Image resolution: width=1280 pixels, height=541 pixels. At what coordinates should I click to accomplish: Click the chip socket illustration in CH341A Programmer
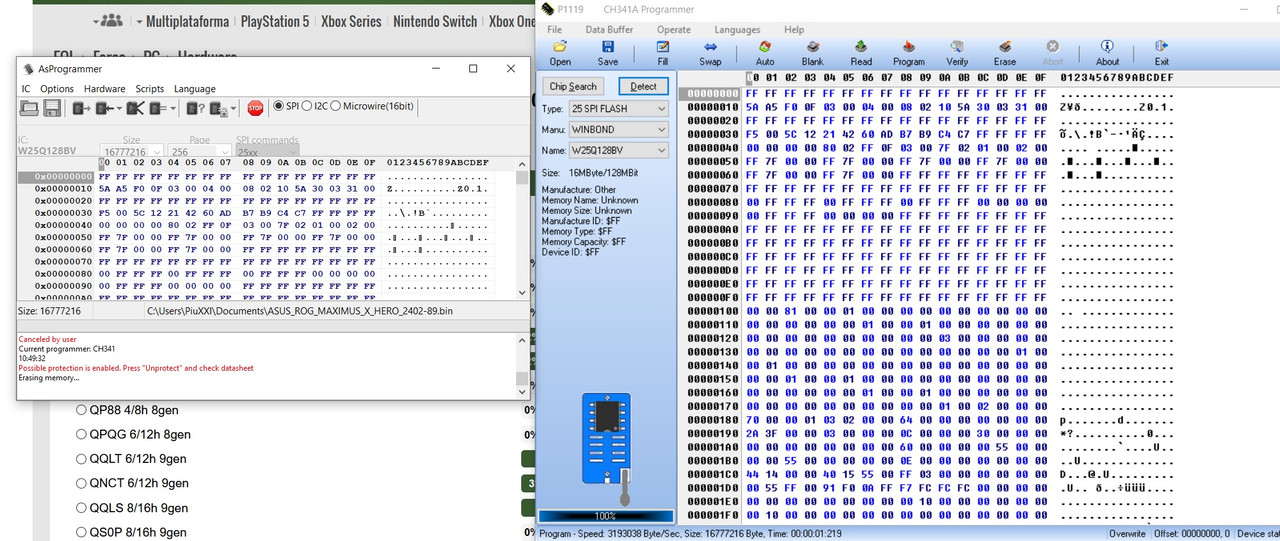tap(606, 447)
